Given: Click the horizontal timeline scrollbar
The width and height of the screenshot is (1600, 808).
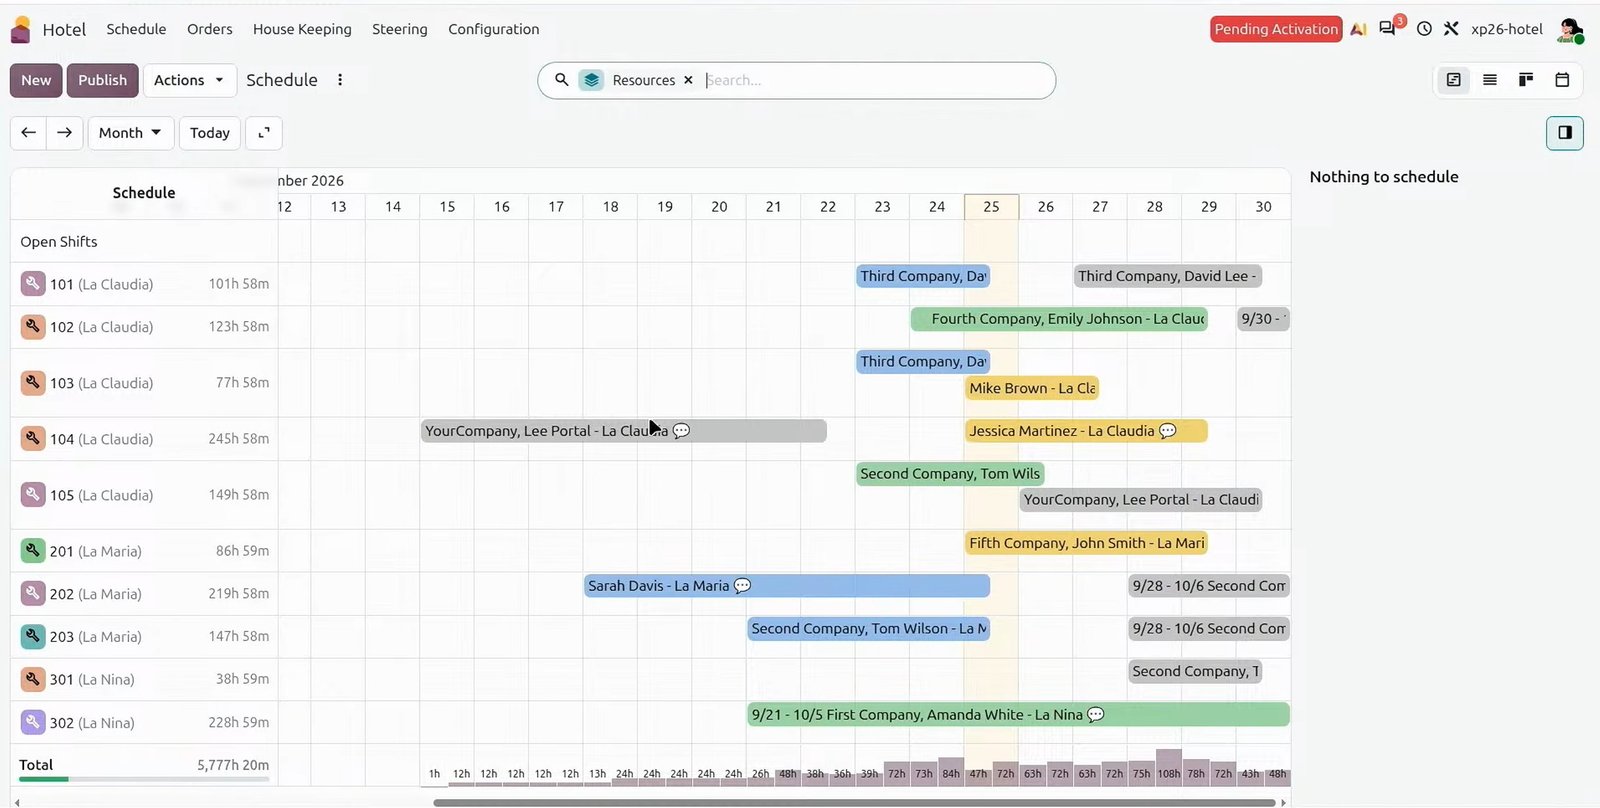Looking at the screenshot, I should (x=854, y=802).
